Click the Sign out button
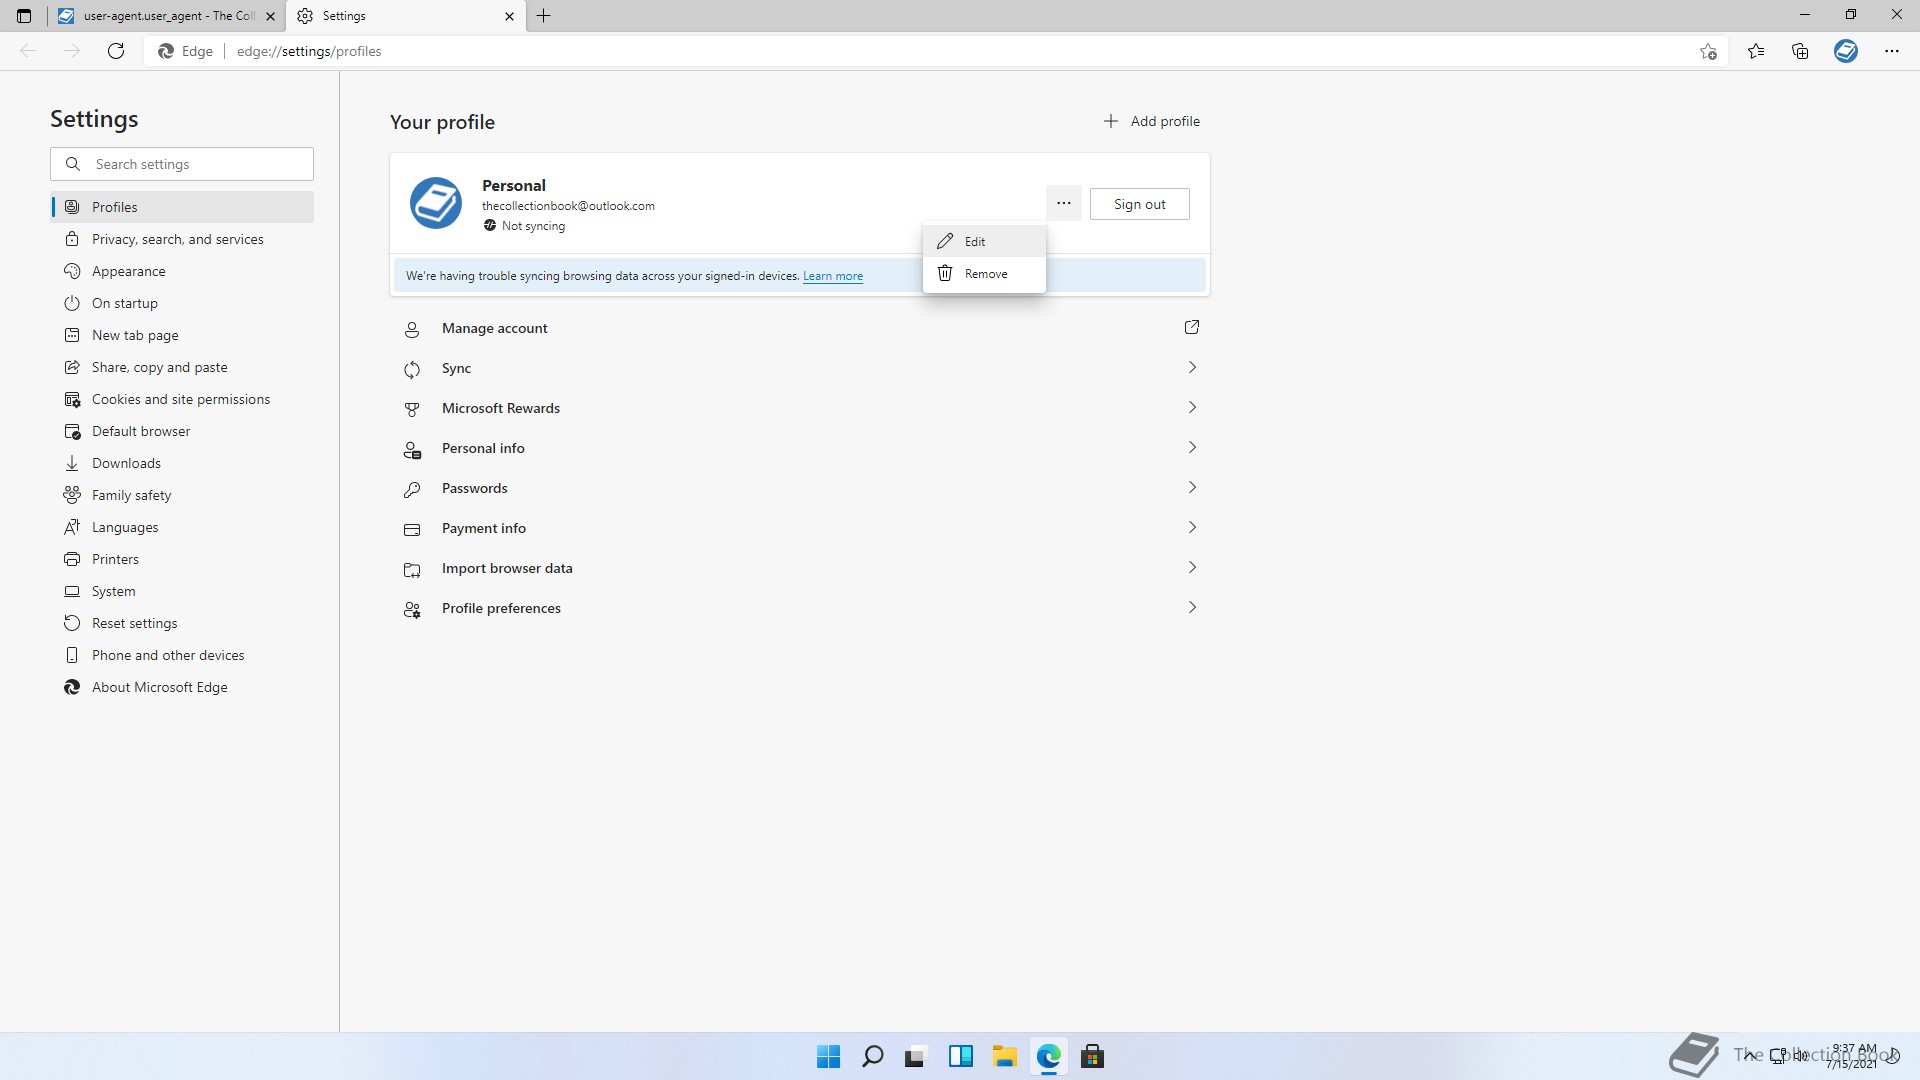The width and height of the screenshot is (1920, 1080). (x=1139, y=204)
